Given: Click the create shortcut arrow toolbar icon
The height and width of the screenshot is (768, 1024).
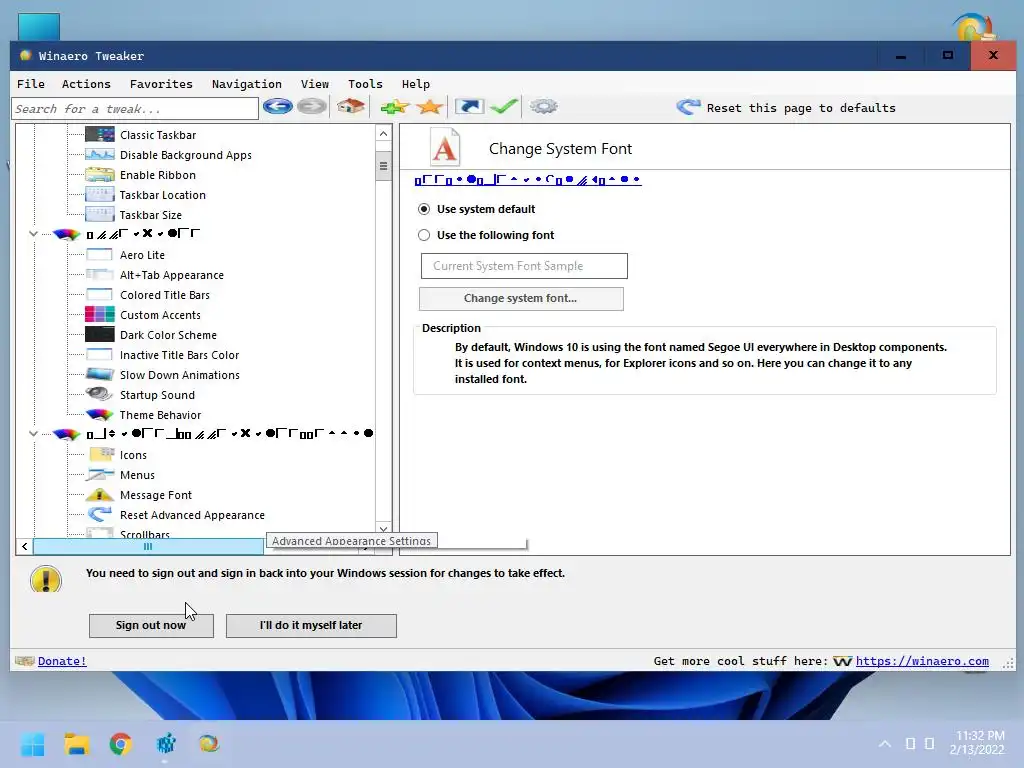Looking at the screenshot, I should 469,106.
